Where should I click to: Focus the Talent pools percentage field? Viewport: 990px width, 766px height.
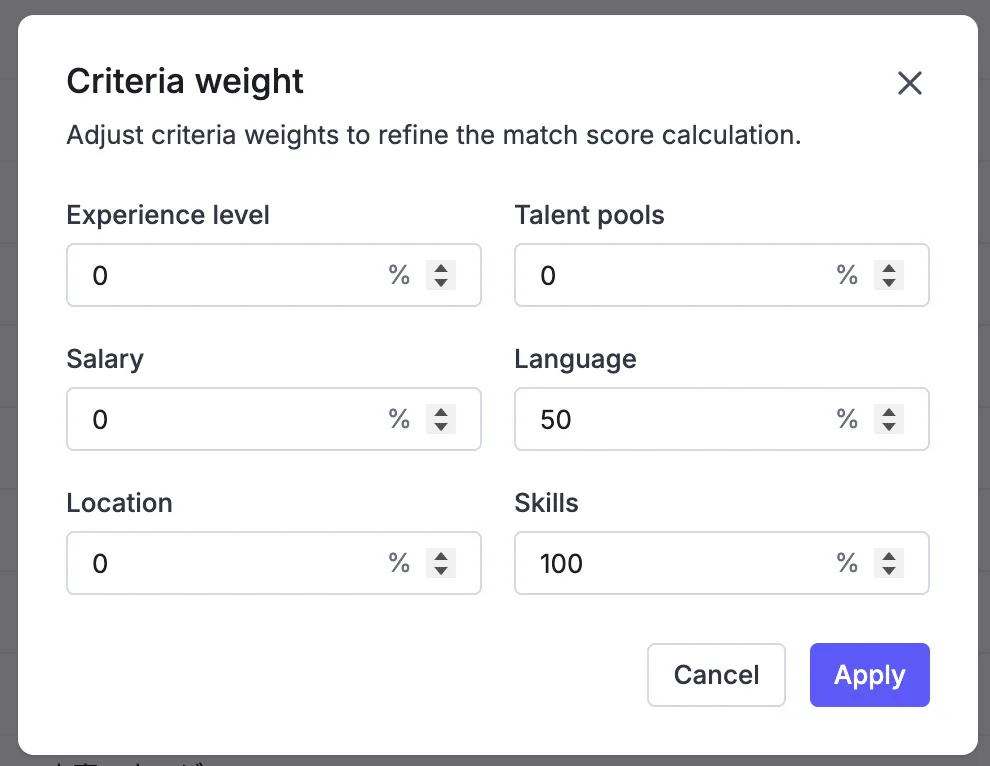pyautogui.click(x=680, y=275)
